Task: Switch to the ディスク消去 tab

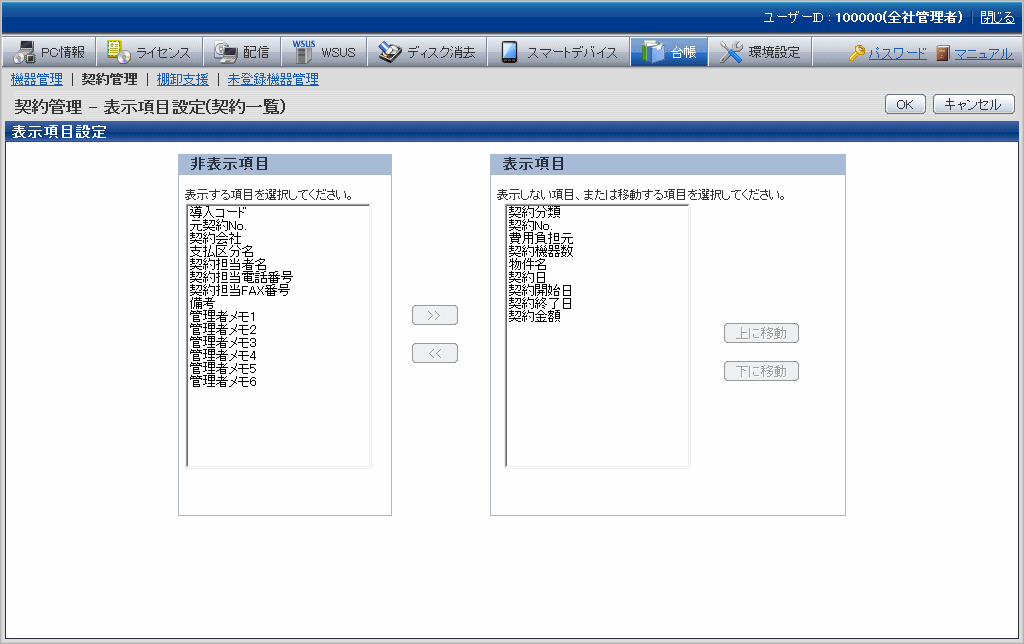Action: pyautogui.click(x=427, y=52)
